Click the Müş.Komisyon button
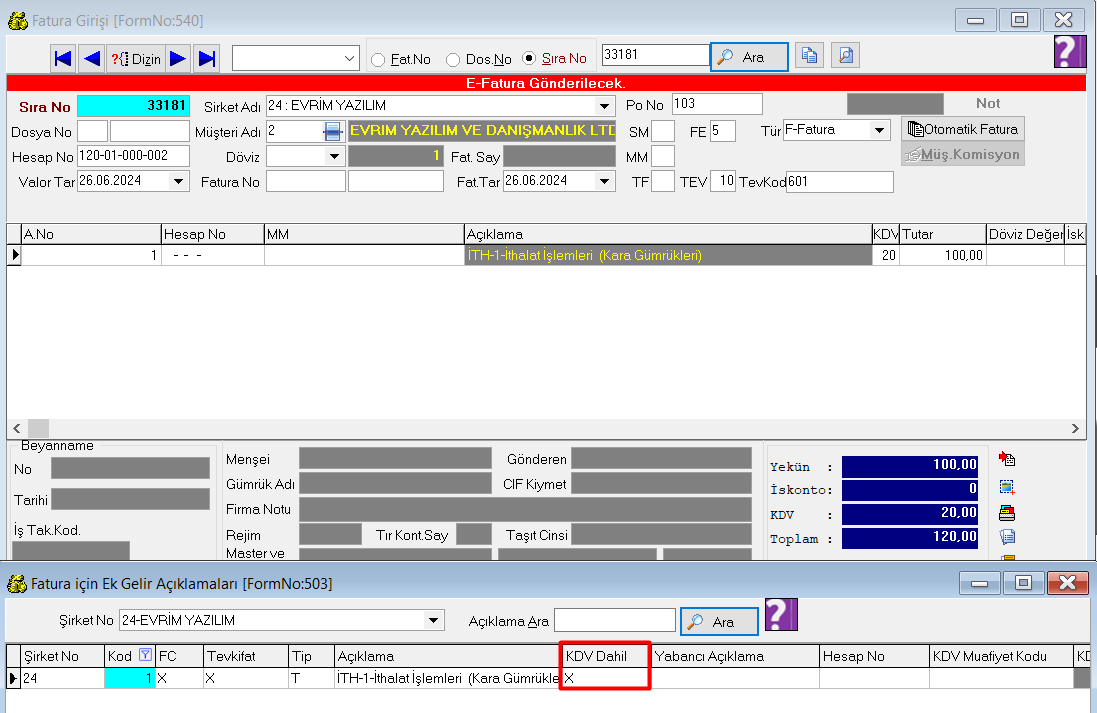This screenshot has height=713, width=1097. click(963, 154)
